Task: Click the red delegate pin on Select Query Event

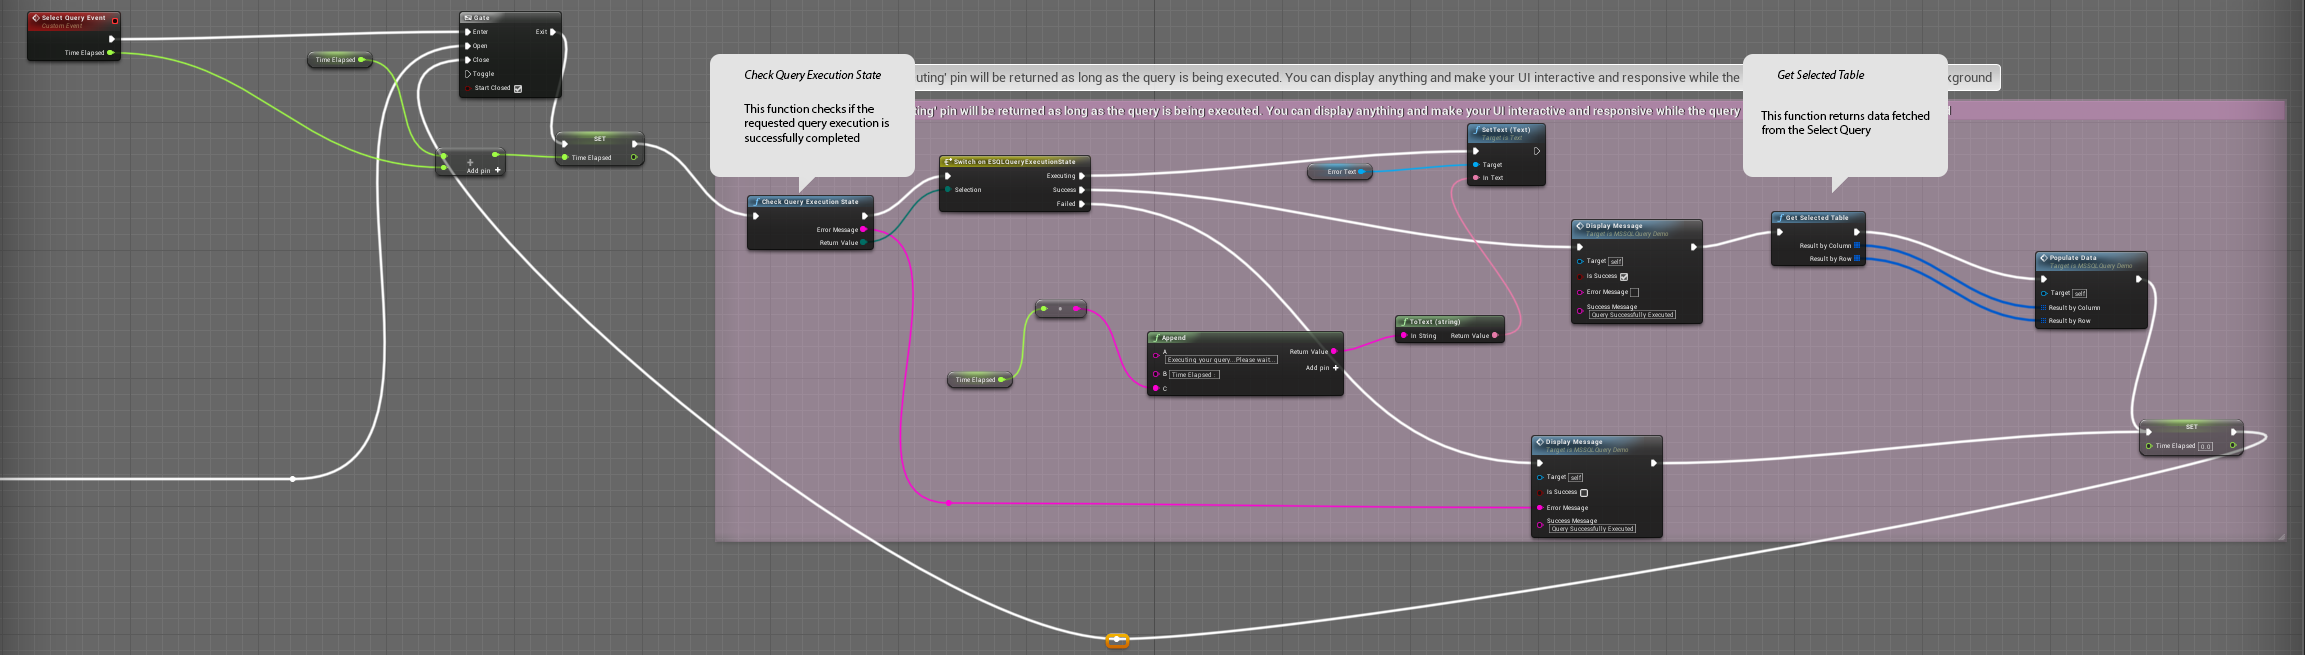Action: [x=115, y=20]
